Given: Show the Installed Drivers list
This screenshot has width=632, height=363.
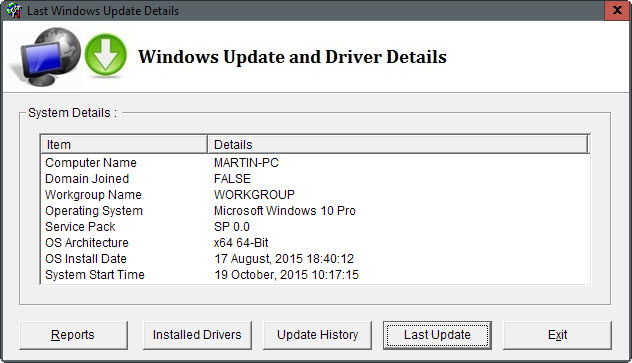Looking at the screenshot, I should 197,335.
